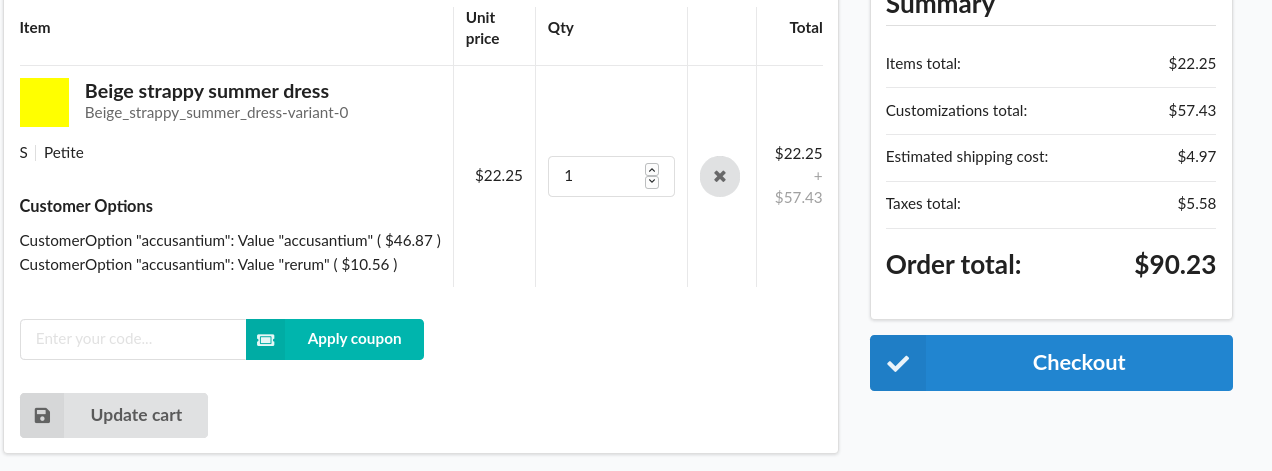Click the ticket icon beside Apply coupon

(x=266, y=340)
